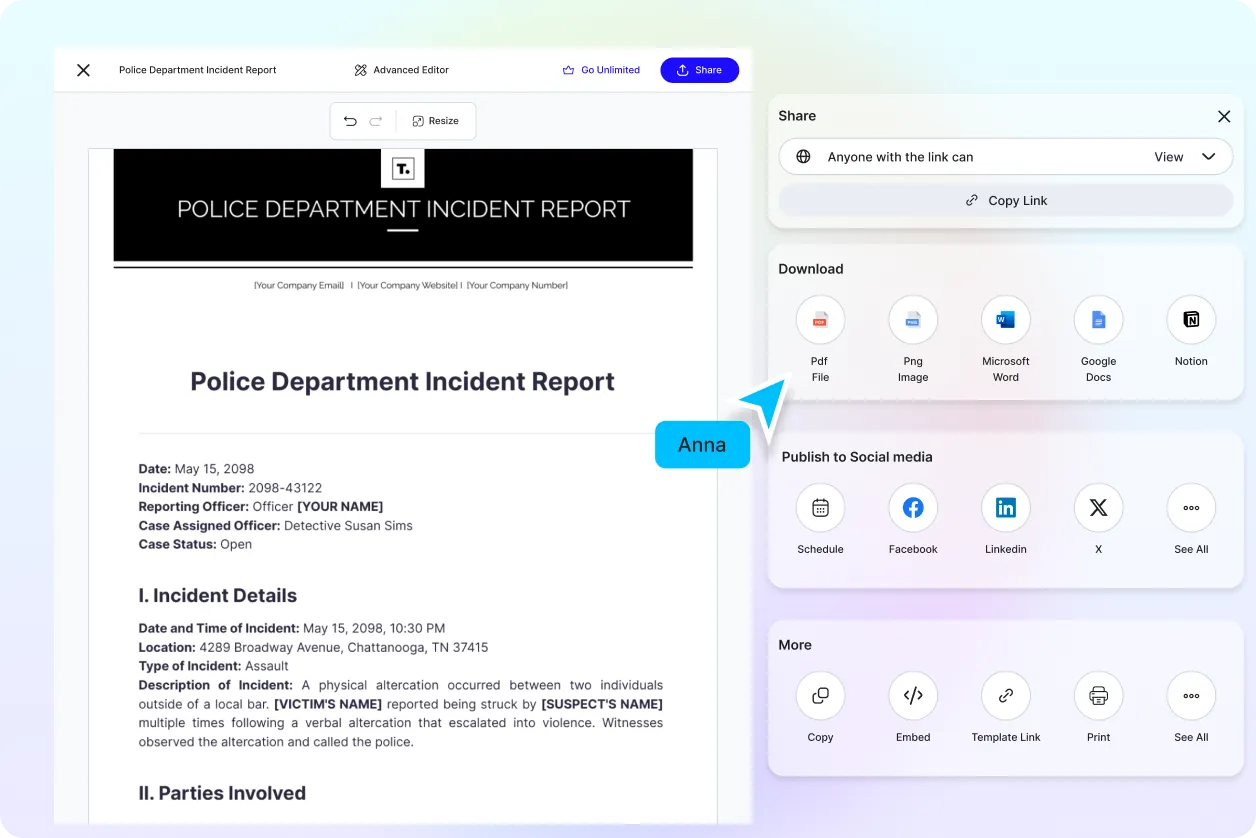Viewport: 1256px width, 838px height.
Task: Click the document heading 'Police Department Incident Report'
Action: 403,381
